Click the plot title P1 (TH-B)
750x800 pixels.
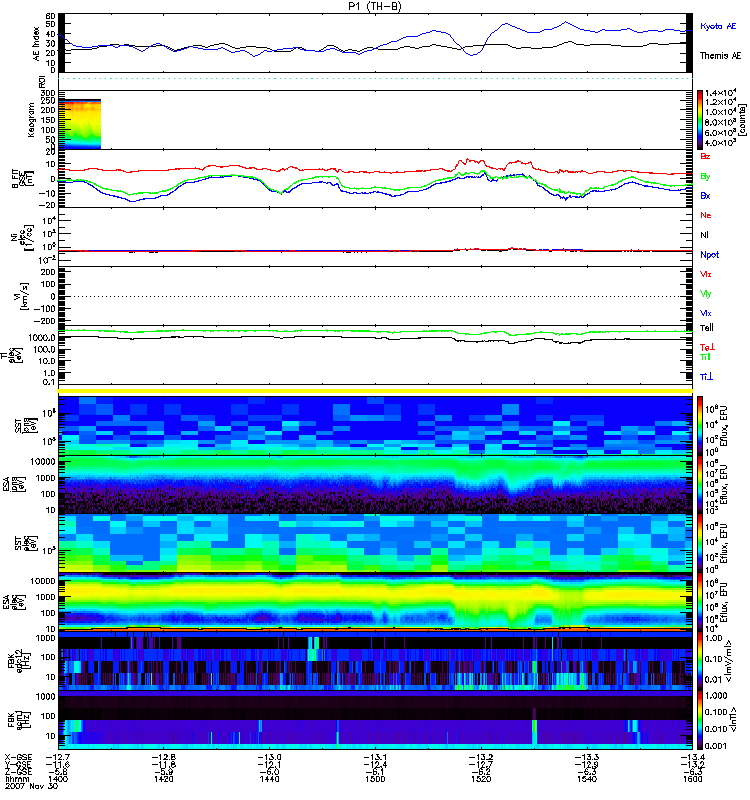click(x=375, y=6)
